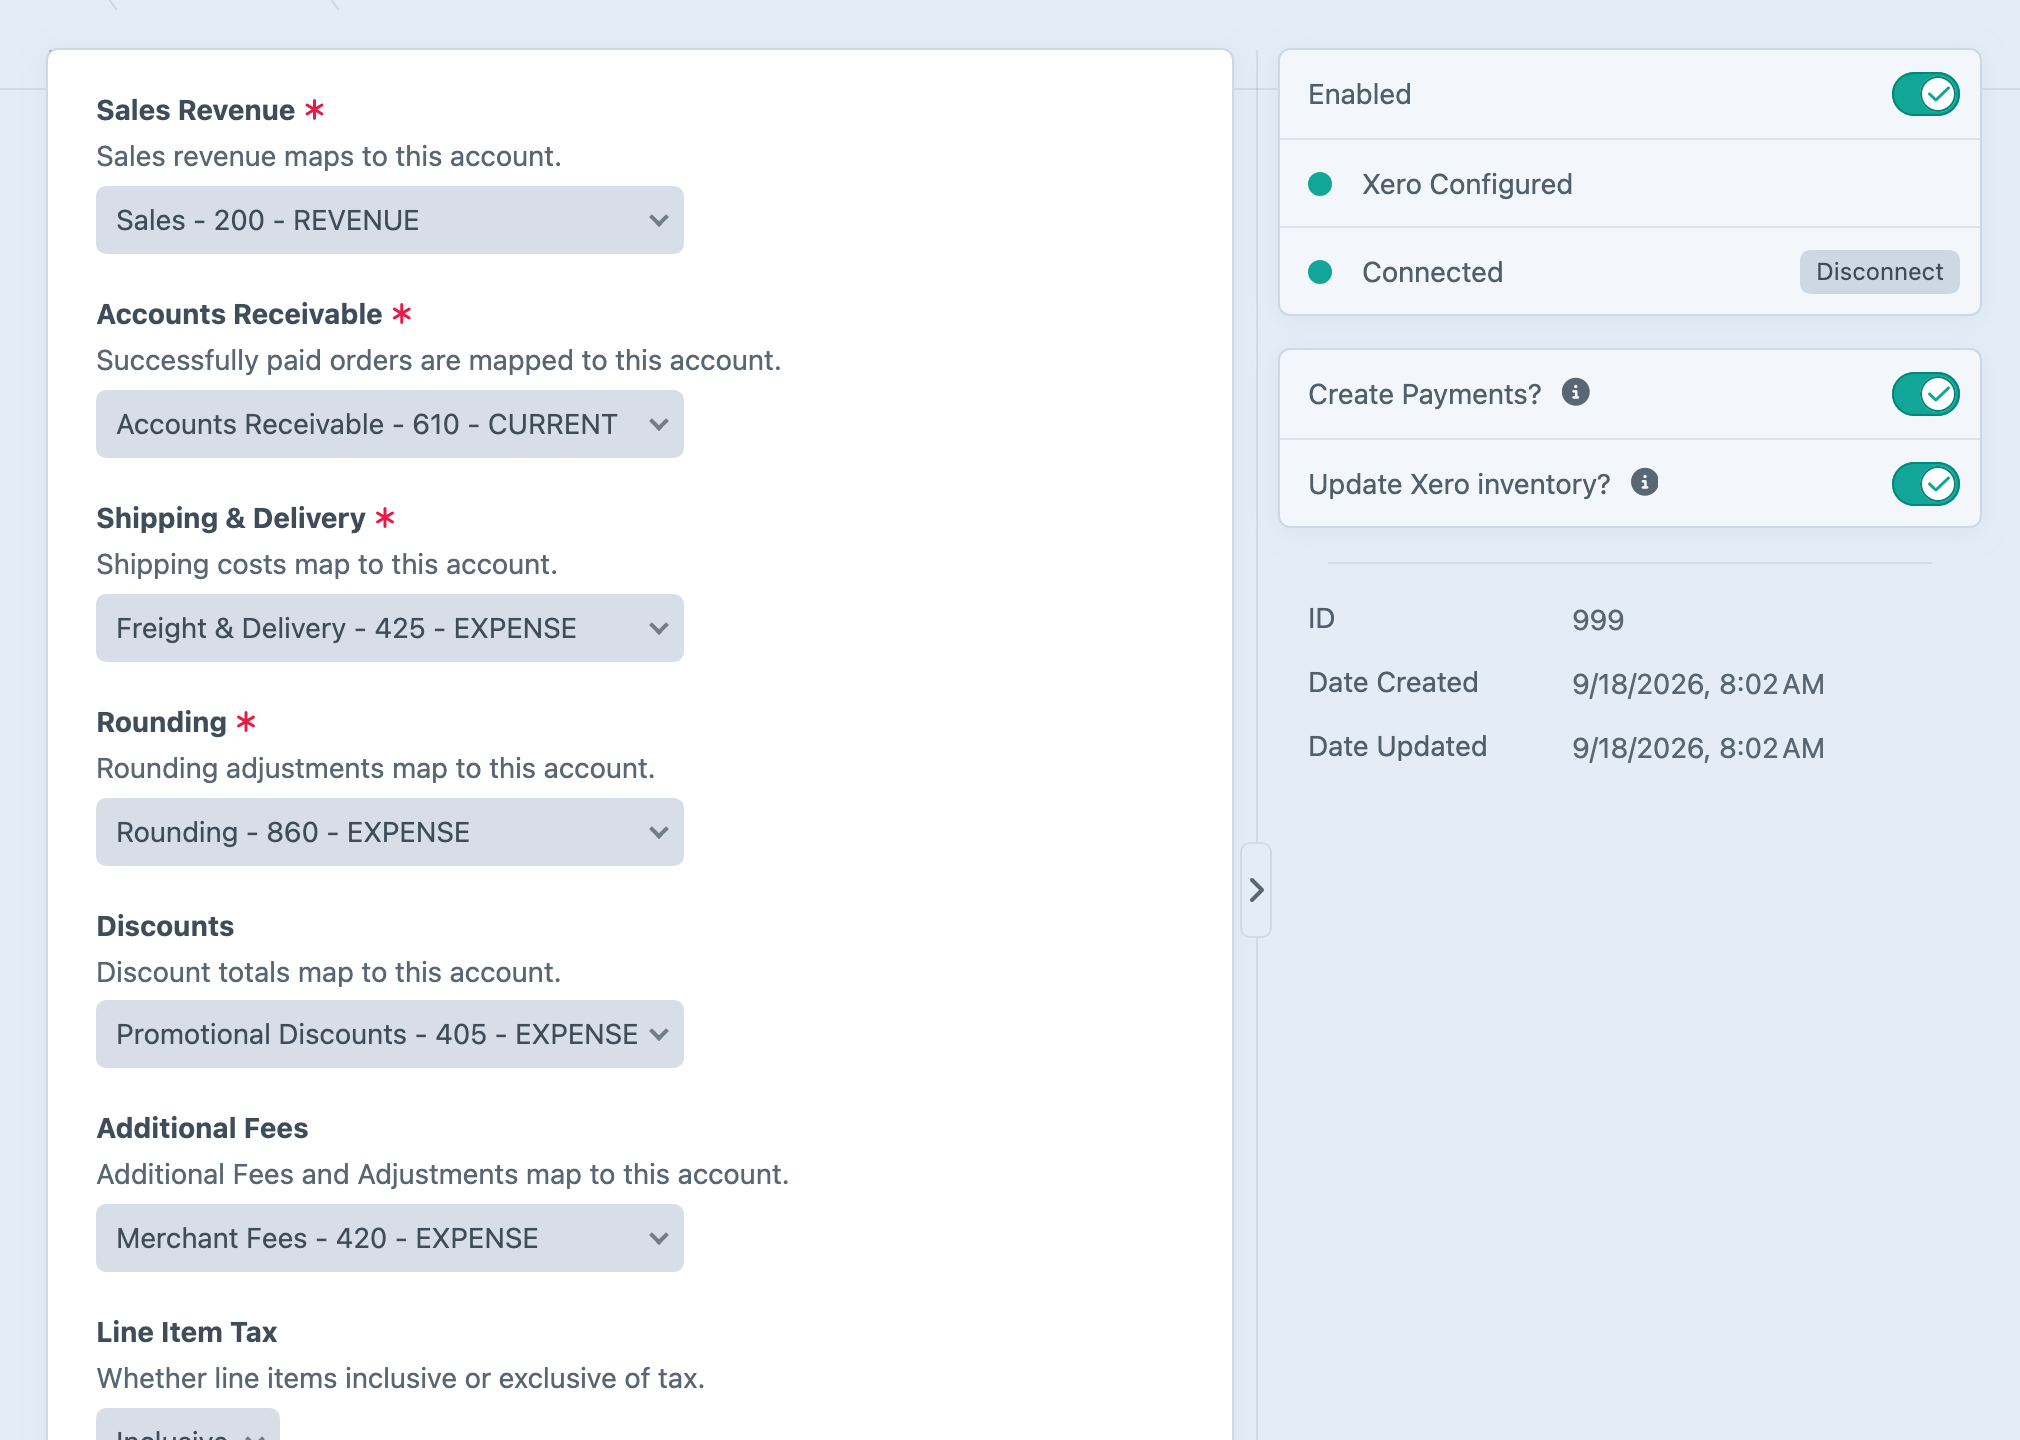Show info for Create Payments

(x=1576, y=392)
